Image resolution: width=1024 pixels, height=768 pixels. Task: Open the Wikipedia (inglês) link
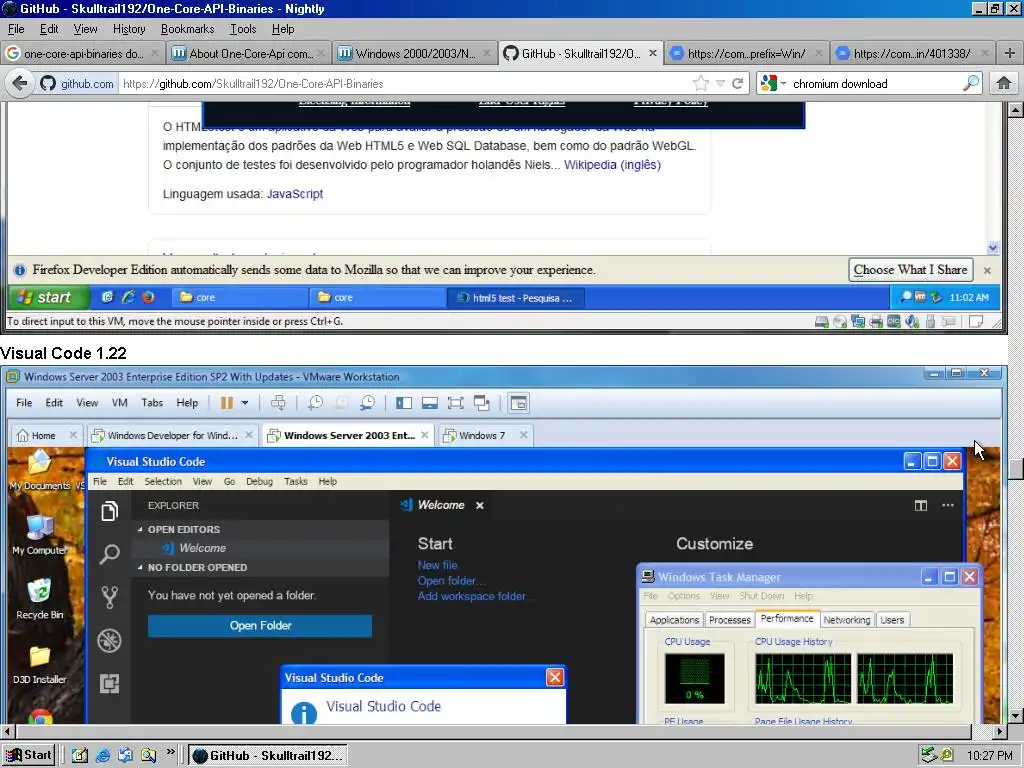pos(612,165)
